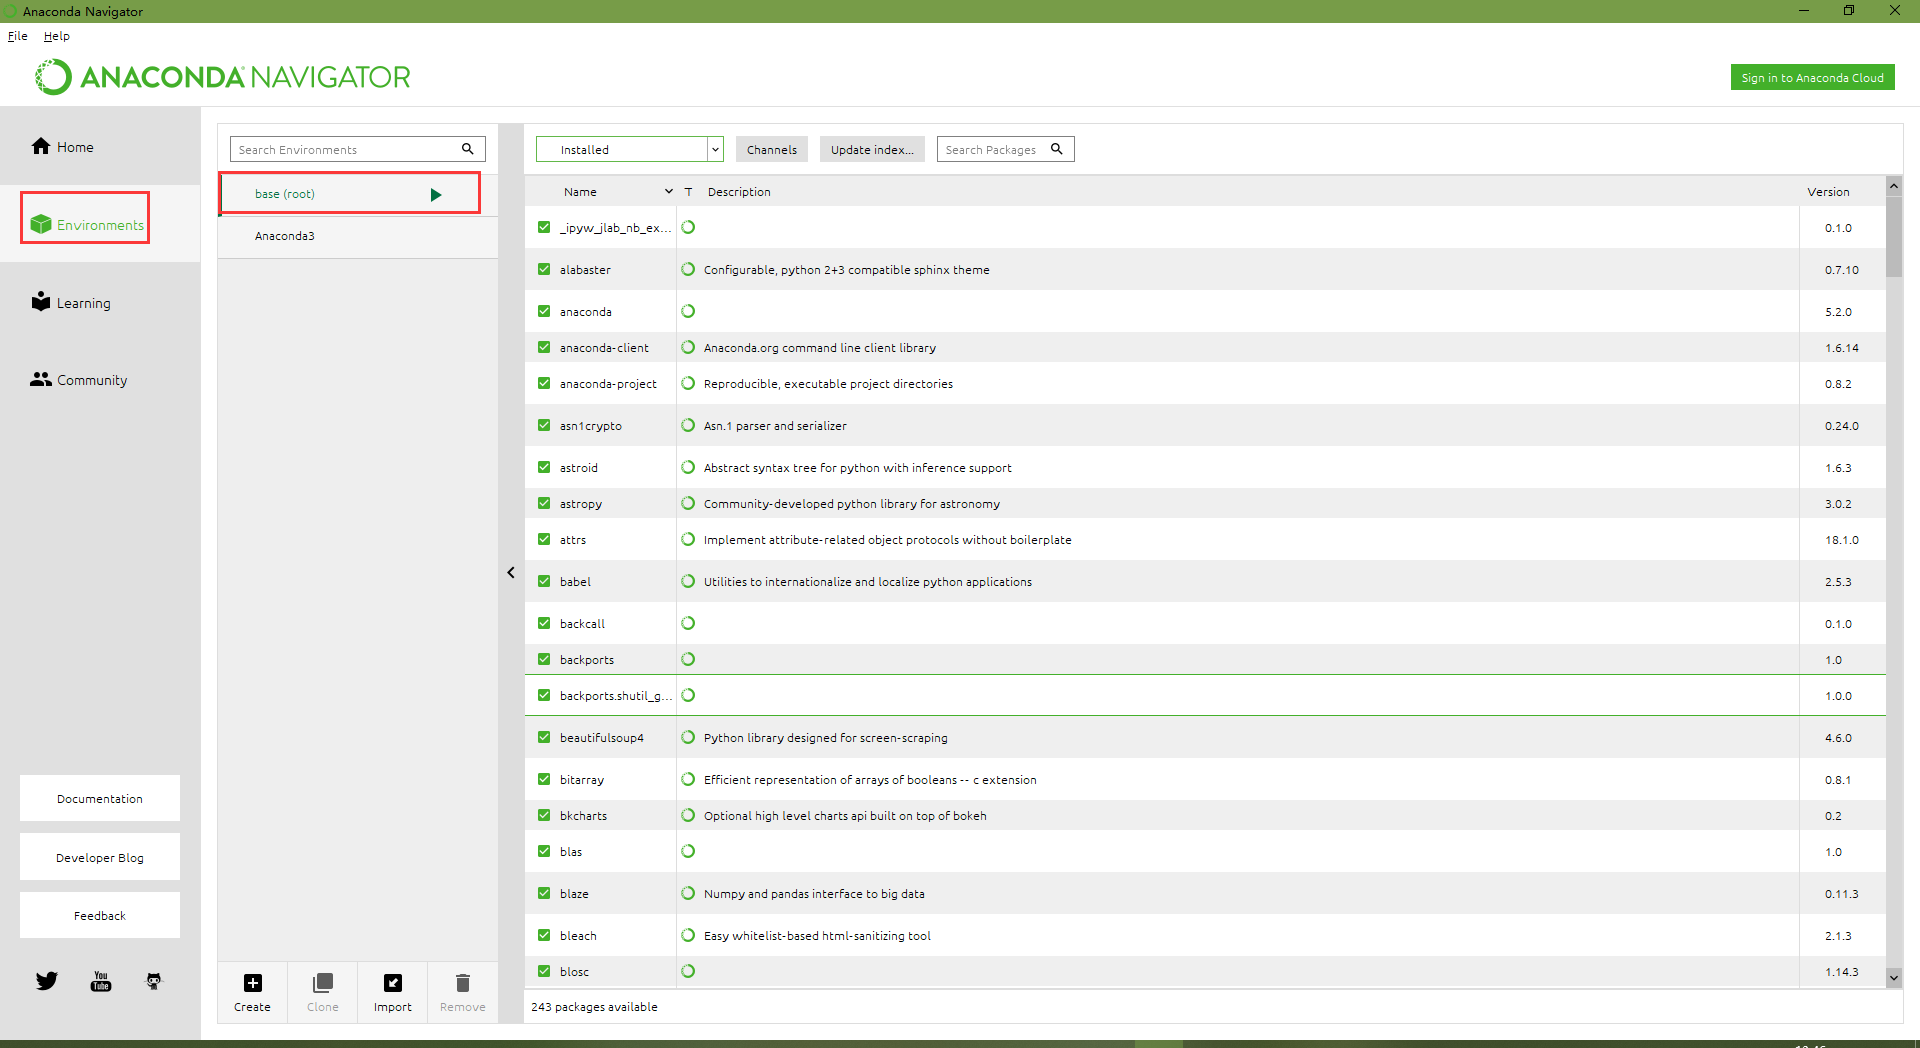Toggle the bkcharts package checkbox

pos(544,815)
